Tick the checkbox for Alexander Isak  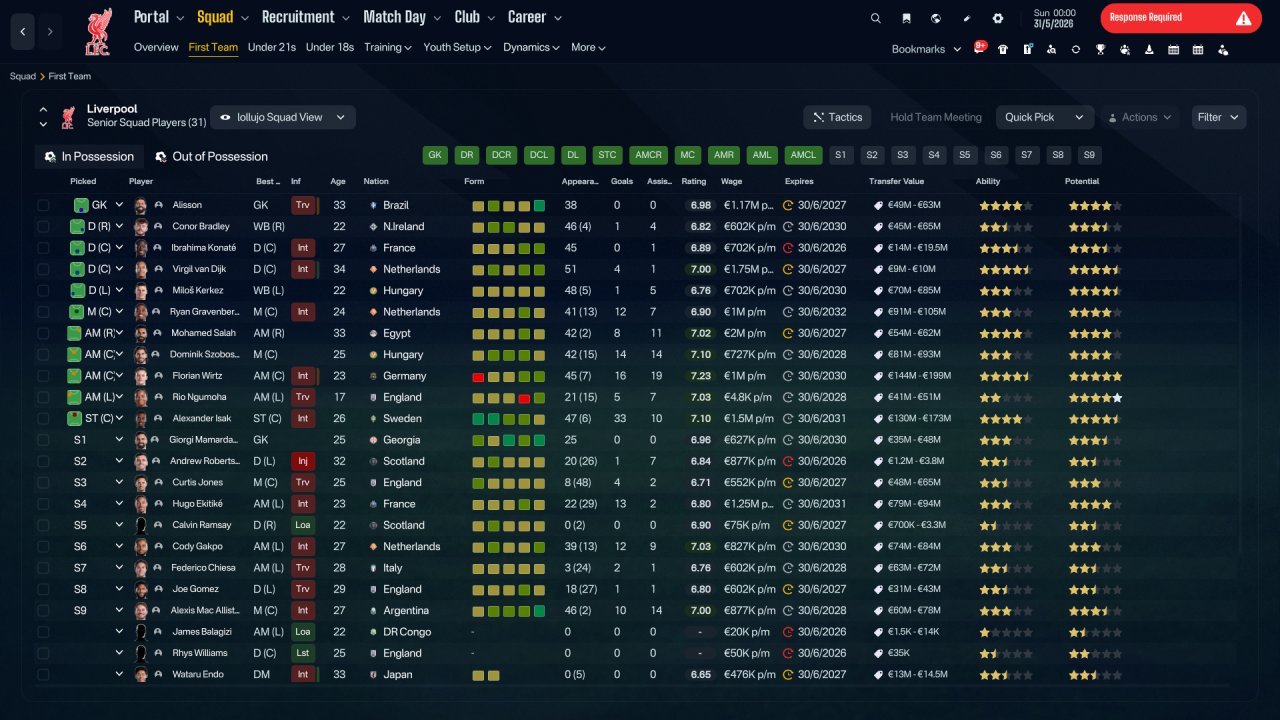pos(43,418)
